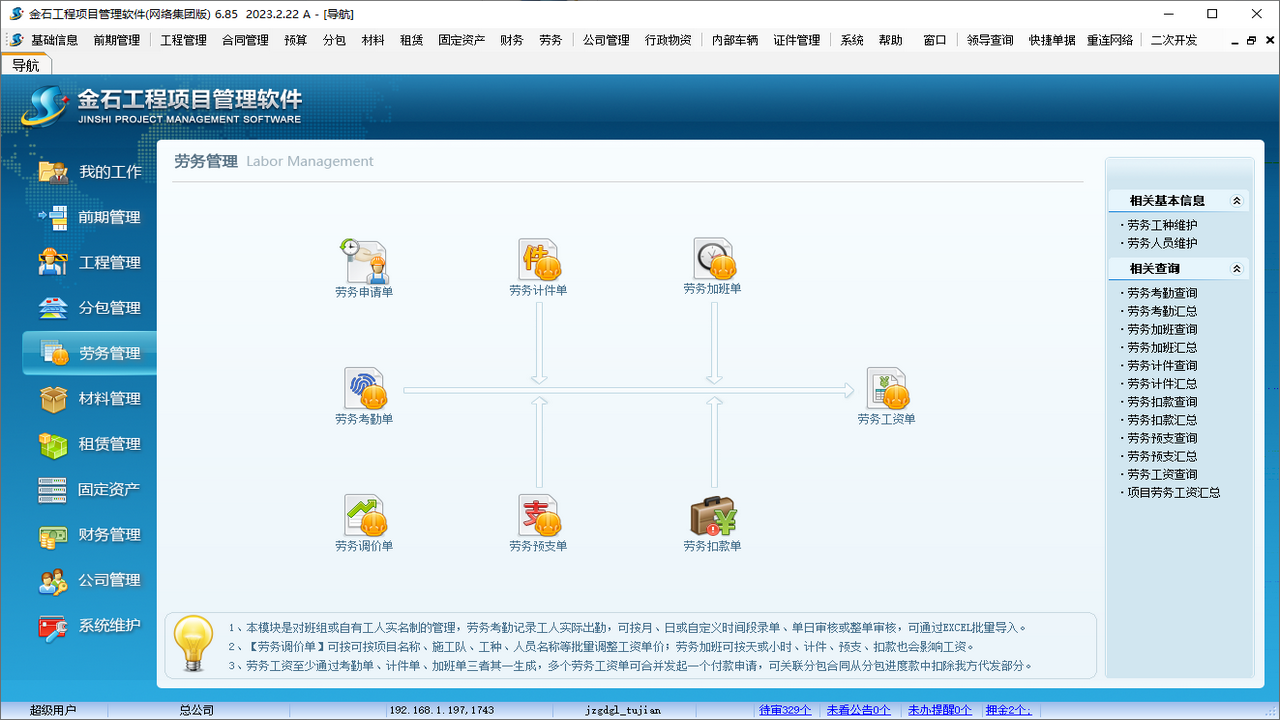Open the 劳务工资单 icon
This screenshot has height=720, width=1280.
click(886, 390)
